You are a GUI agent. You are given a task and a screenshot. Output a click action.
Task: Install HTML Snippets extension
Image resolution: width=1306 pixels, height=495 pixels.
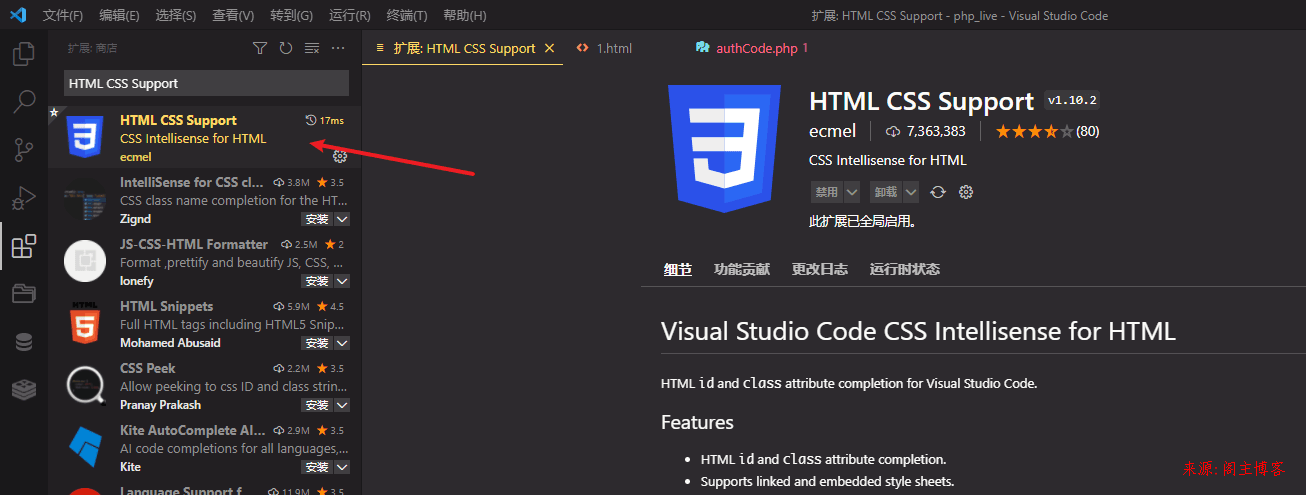317,343
